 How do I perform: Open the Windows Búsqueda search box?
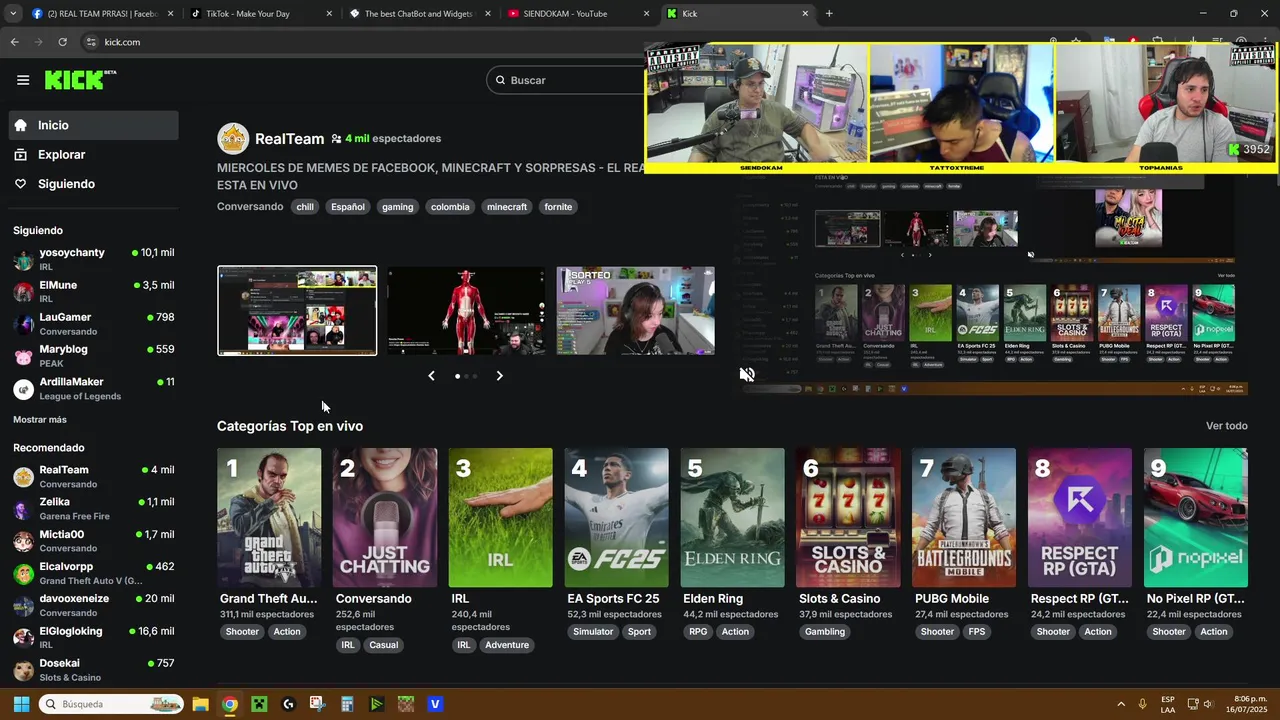click(110, 704)
